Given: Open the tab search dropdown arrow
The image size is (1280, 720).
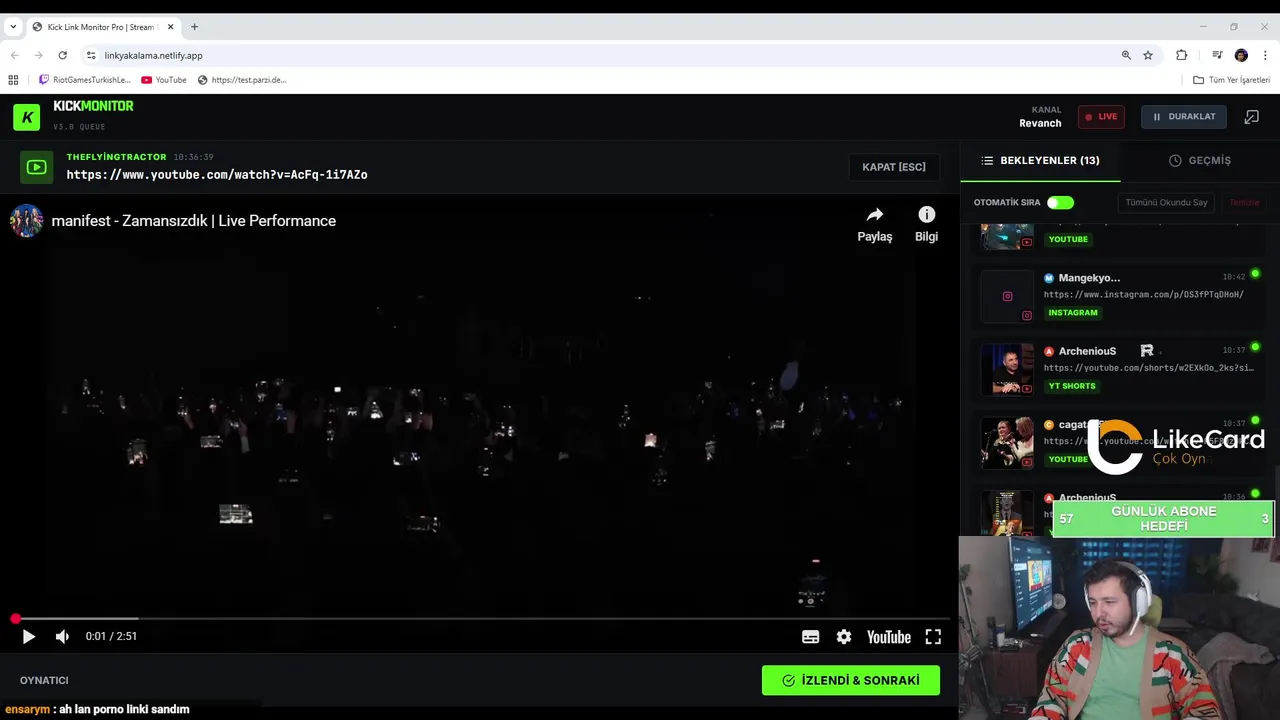Looking at the screenshot, I should click(13, 27).
